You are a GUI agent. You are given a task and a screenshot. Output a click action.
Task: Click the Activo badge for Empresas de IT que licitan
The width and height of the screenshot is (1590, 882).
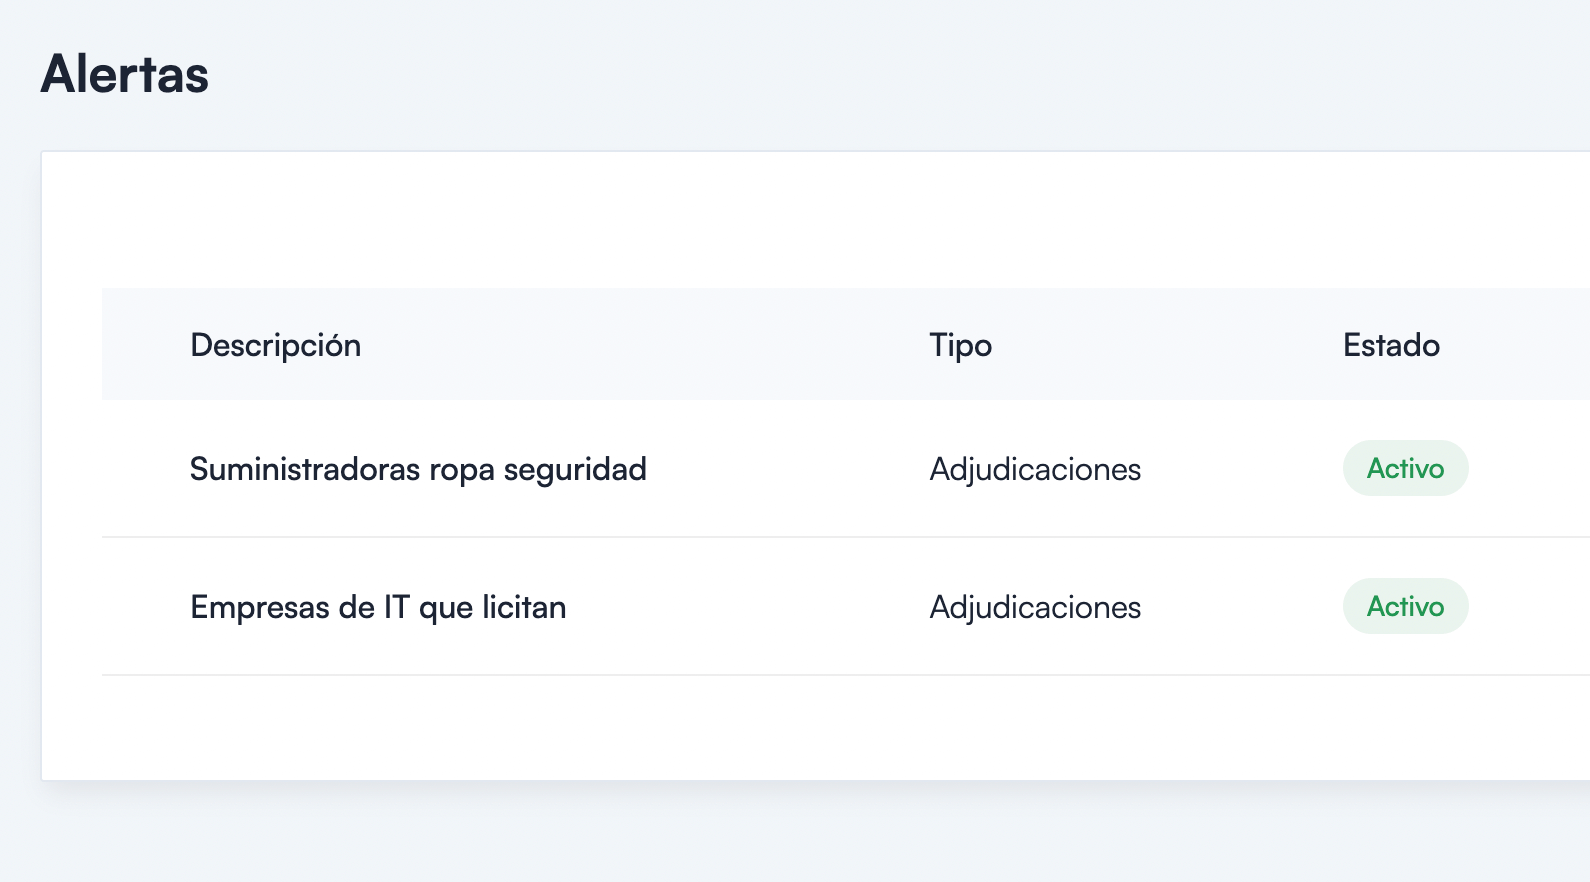pyautogui.click(x=1405, y=606)
